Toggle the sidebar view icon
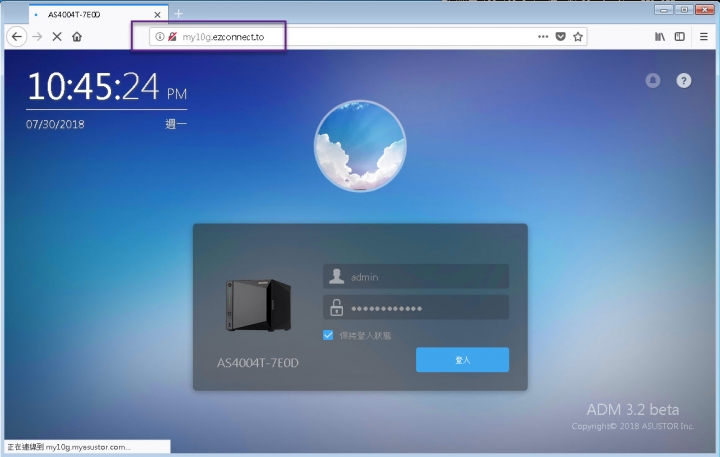 point(680,37)
